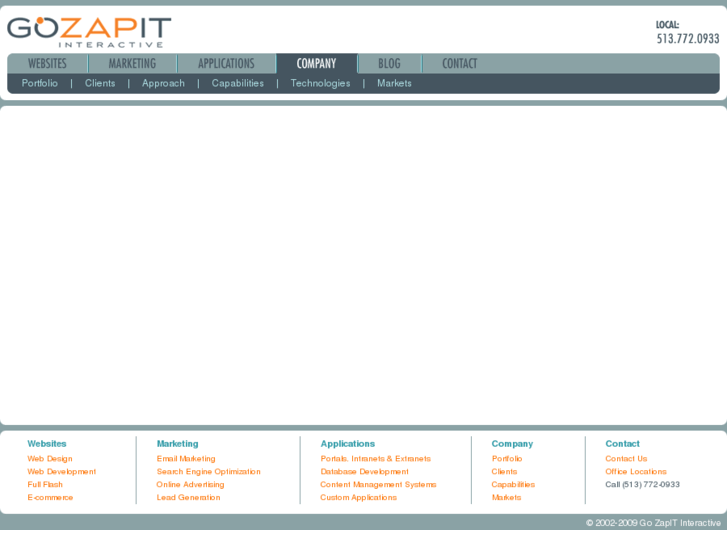Open Technologies in the sub-navigation bar
This screenshot has width=727, height=545.
[320, 84]
